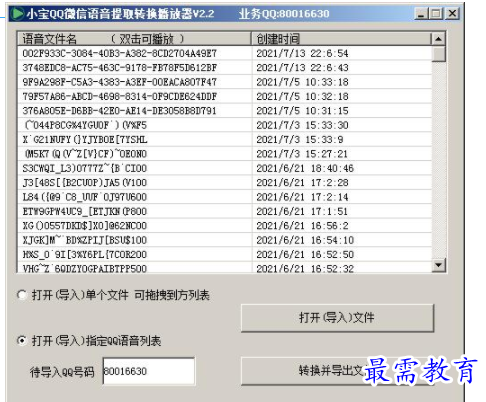
Task: Click the 转换并导出文件 button
Action: [337, 371]
